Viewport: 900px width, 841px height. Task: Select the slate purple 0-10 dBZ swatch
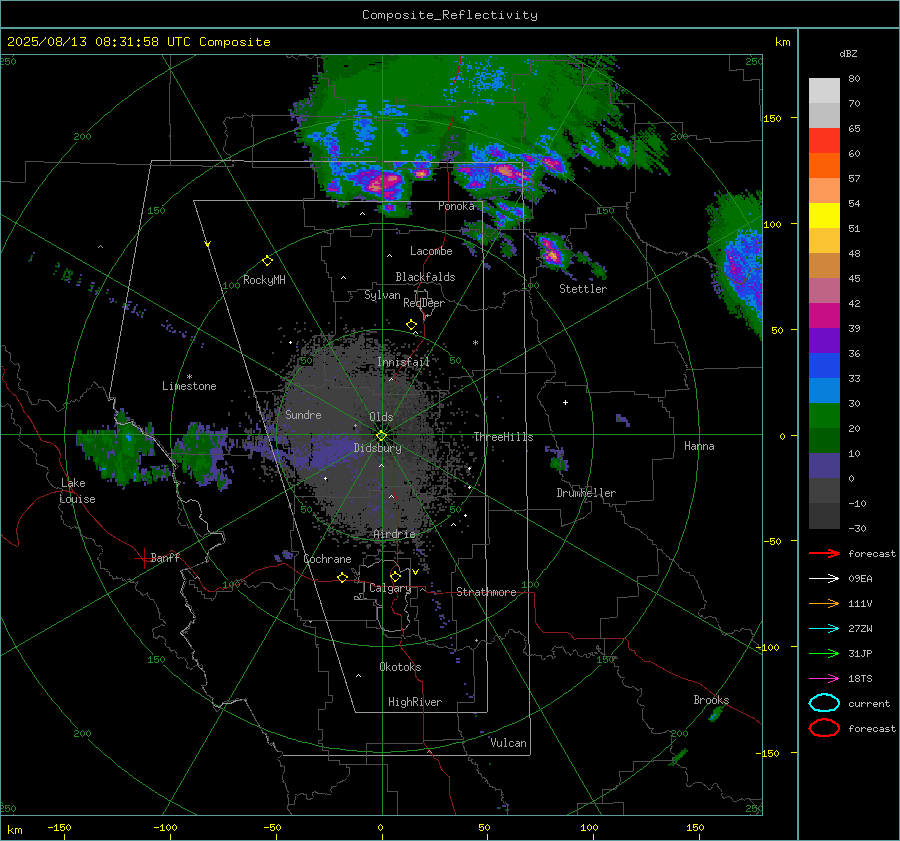tap(824, 466)
